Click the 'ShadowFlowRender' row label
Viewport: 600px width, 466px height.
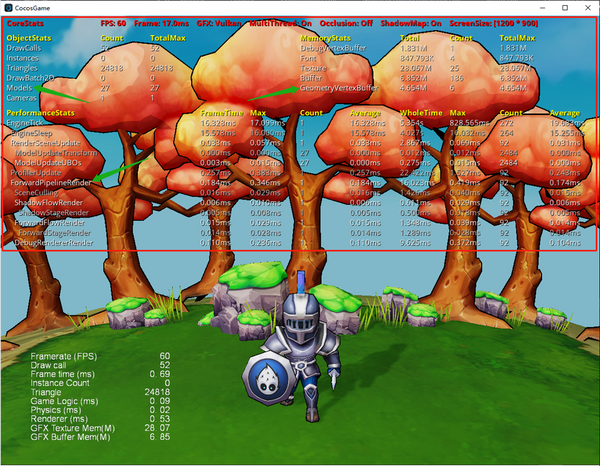click(49, 202)
